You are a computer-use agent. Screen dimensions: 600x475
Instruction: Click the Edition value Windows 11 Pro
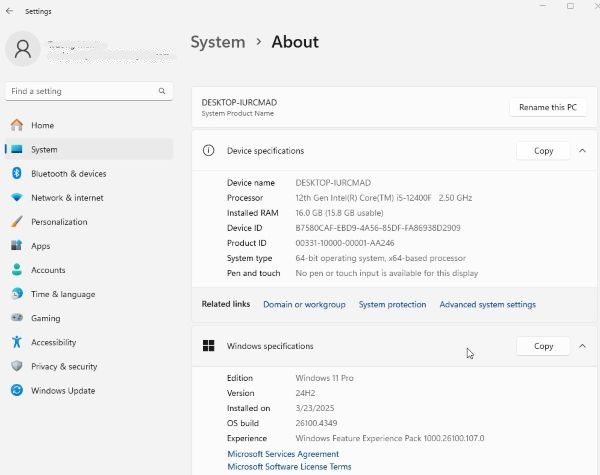coord(324,378)
